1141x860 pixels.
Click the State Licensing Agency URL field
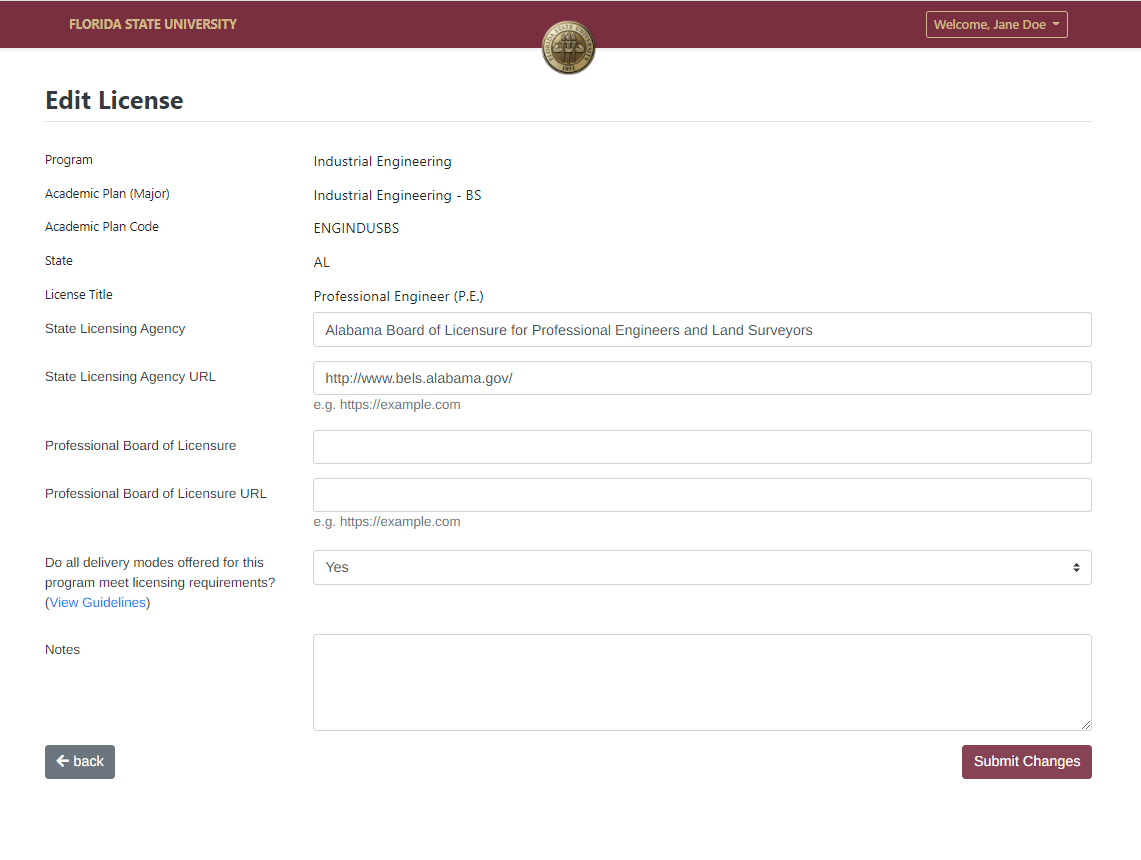(700, 378)
